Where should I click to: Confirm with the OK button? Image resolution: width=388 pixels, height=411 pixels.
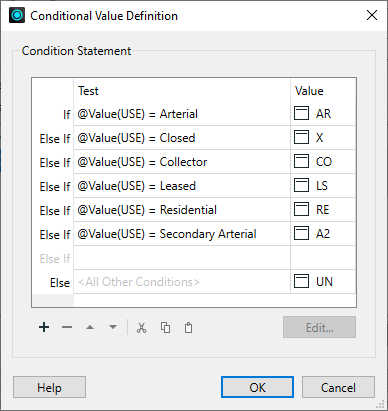tap(257, 387)
